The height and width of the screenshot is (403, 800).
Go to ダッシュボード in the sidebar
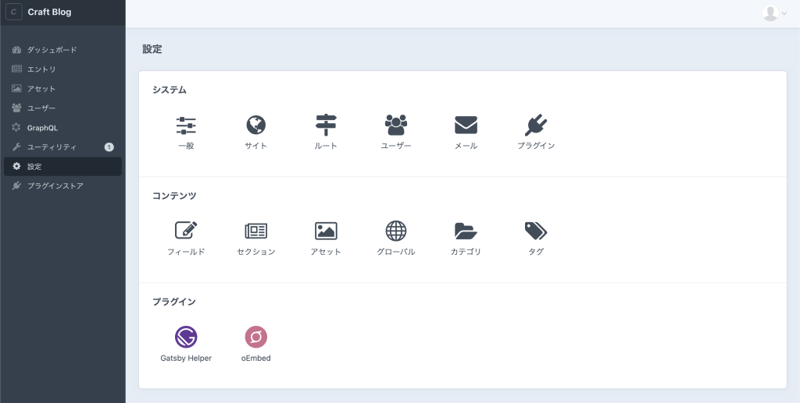52,50
